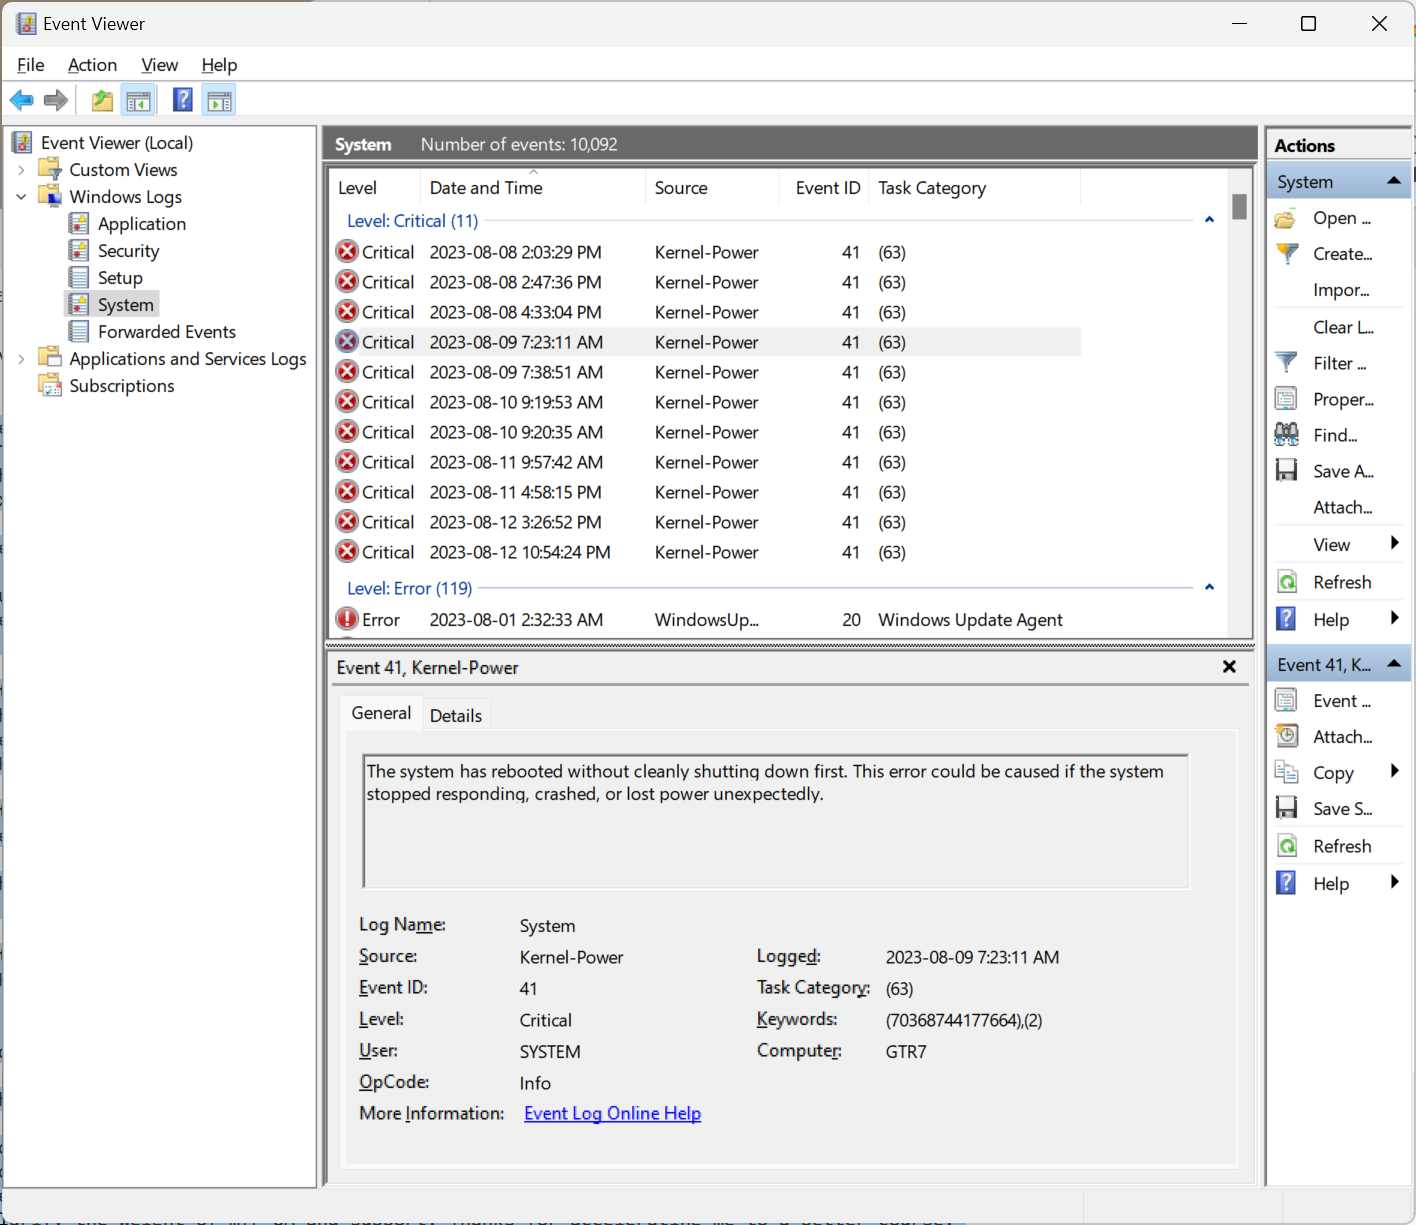Open Help using the question mark icon
This screenshot has height=1225, width=1416.
click(183, 99)
